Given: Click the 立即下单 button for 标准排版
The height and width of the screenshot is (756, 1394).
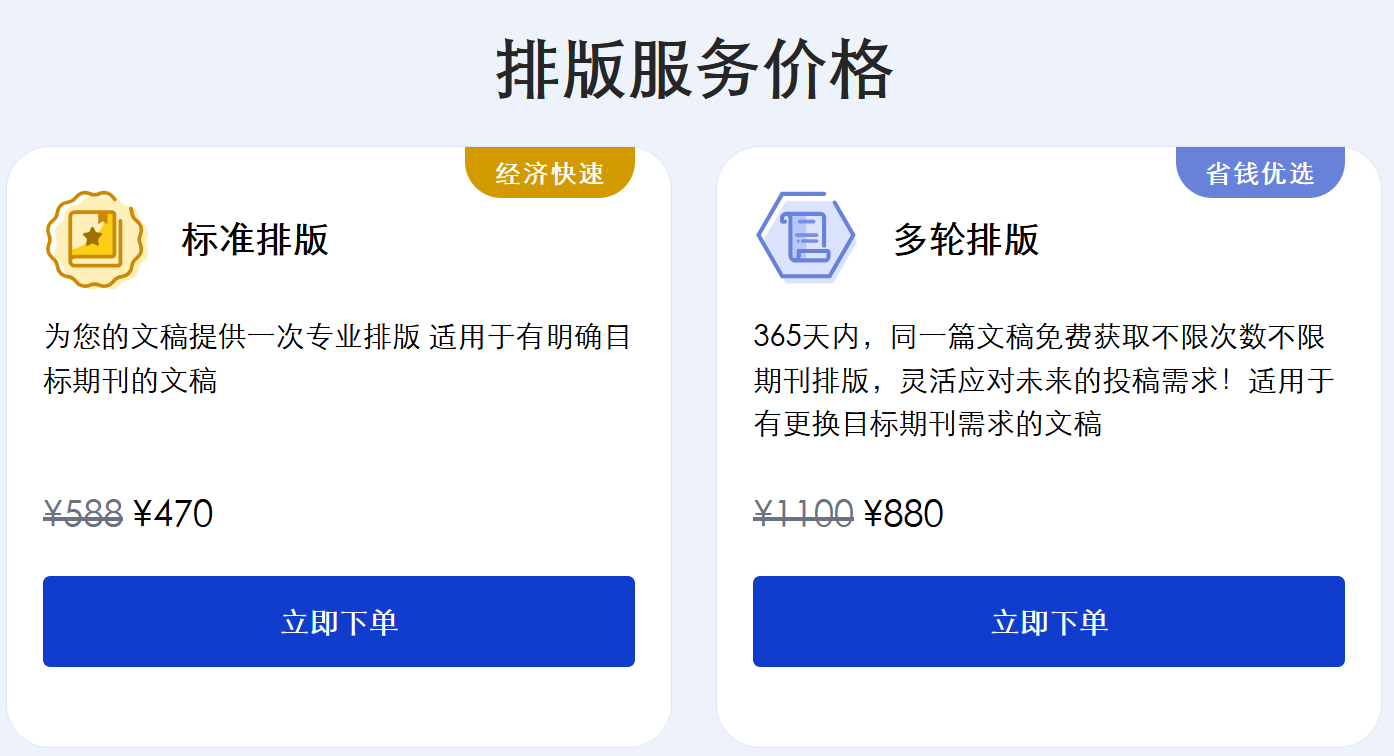Looking at the screenshot, I should tap(339, 620).
